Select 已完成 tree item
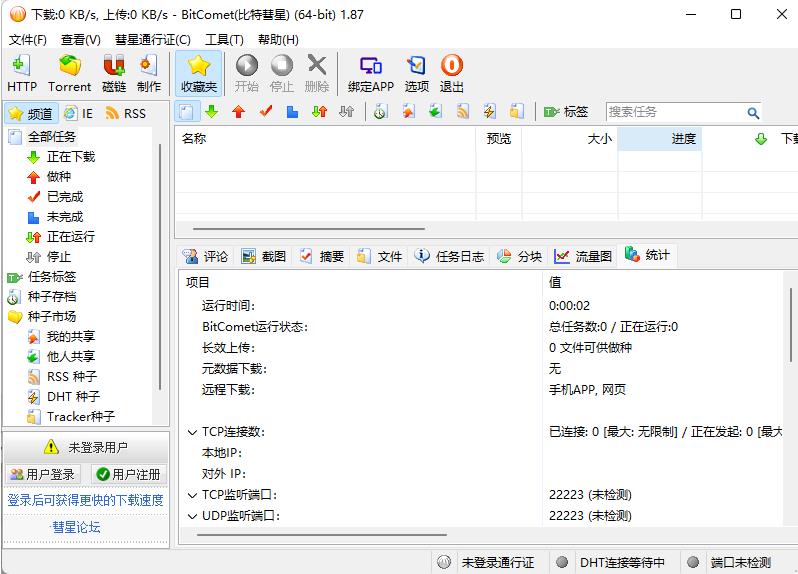The height and width of the screenshot is (574, 798). (65, 196)
